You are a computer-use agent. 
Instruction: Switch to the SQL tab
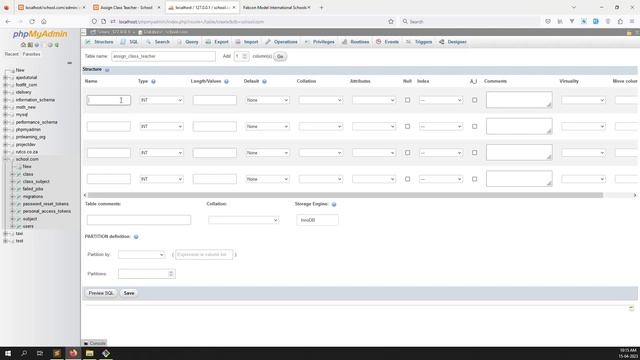click(130, 42)
